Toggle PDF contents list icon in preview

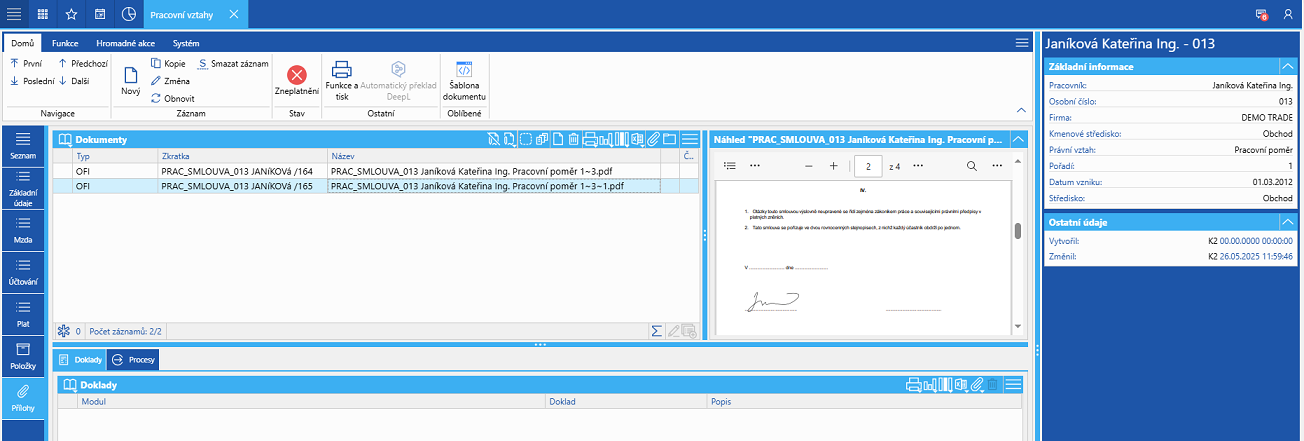pyautogui.click(x=730, y=165)
